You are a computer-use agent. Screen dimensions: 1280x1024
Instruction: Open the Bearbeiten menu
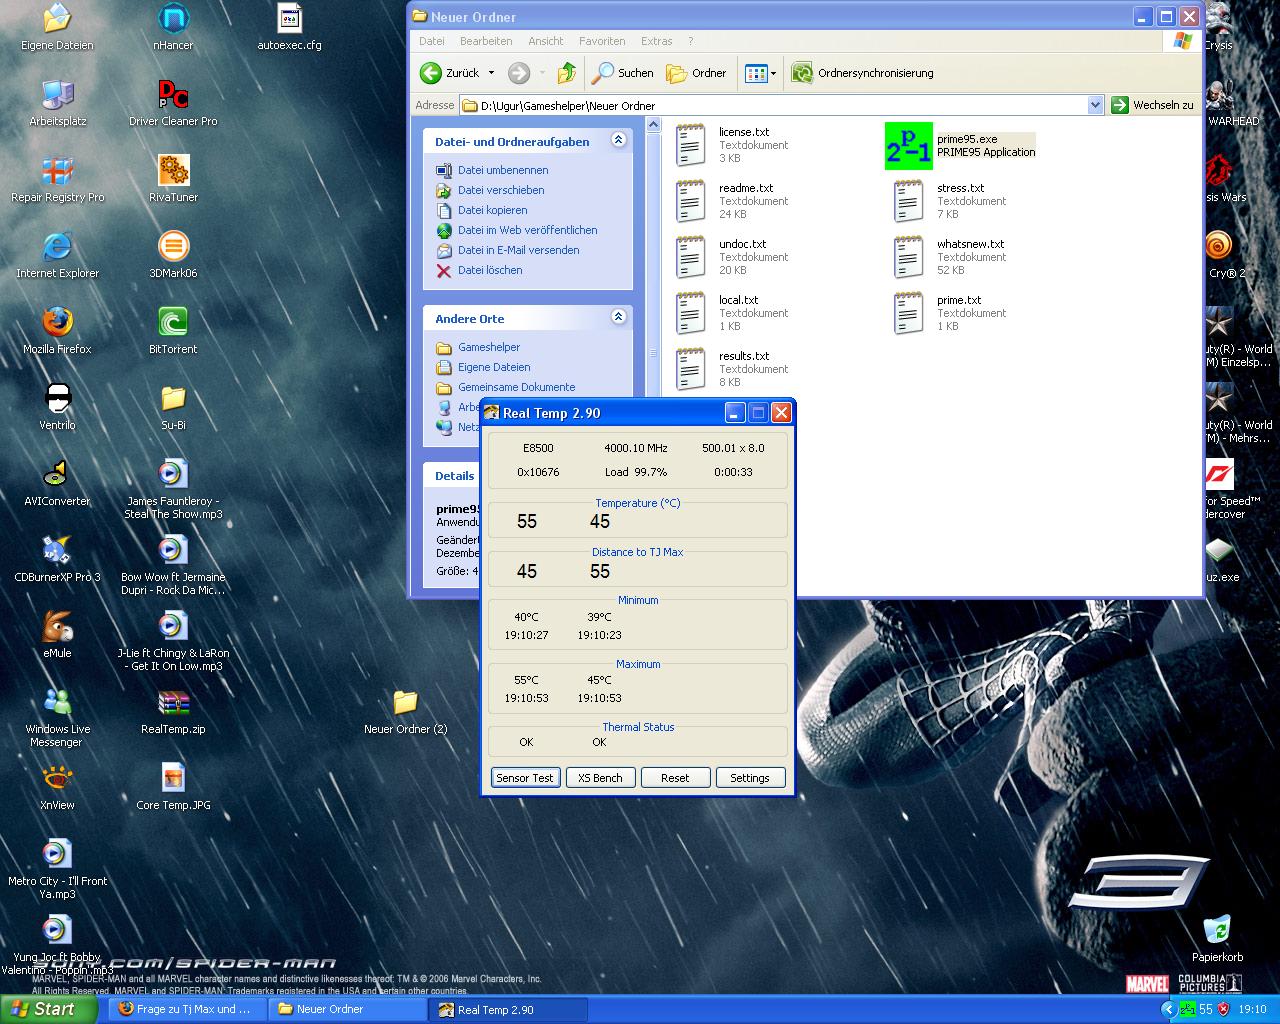point(486,41)
